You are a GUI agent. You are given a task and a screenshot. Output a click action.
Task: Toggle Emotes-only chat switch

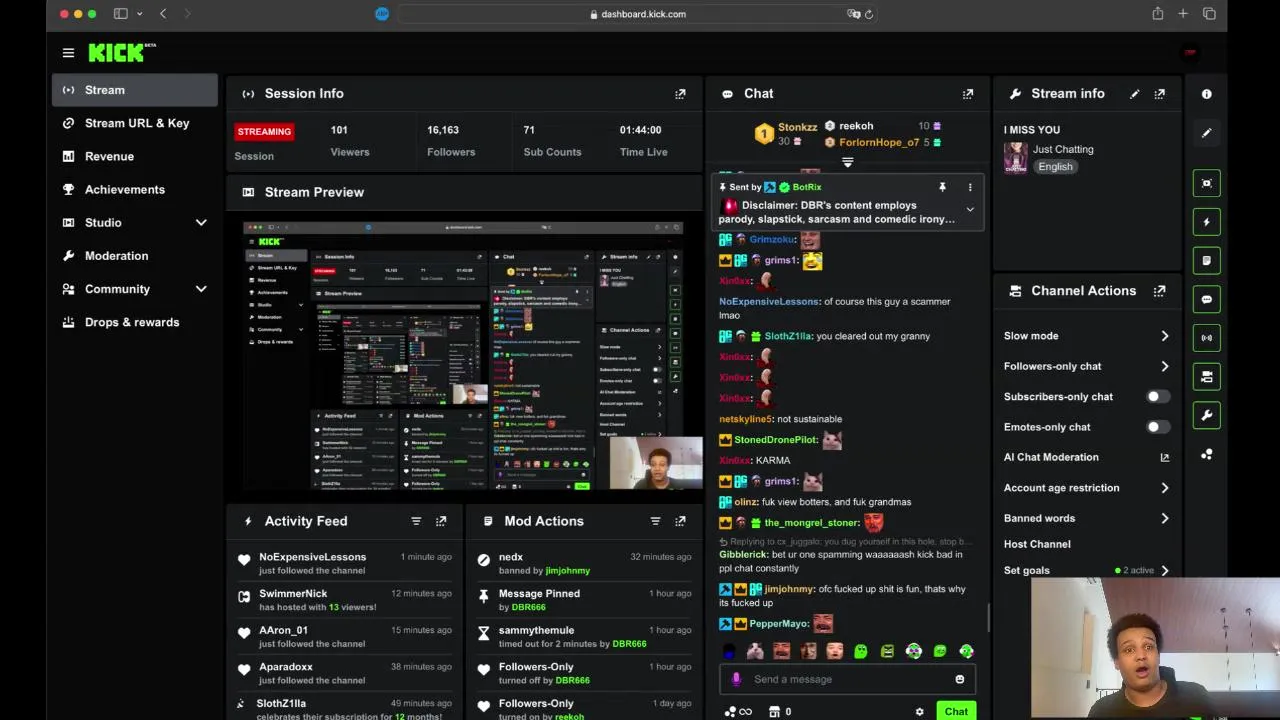click(1157, 427)
